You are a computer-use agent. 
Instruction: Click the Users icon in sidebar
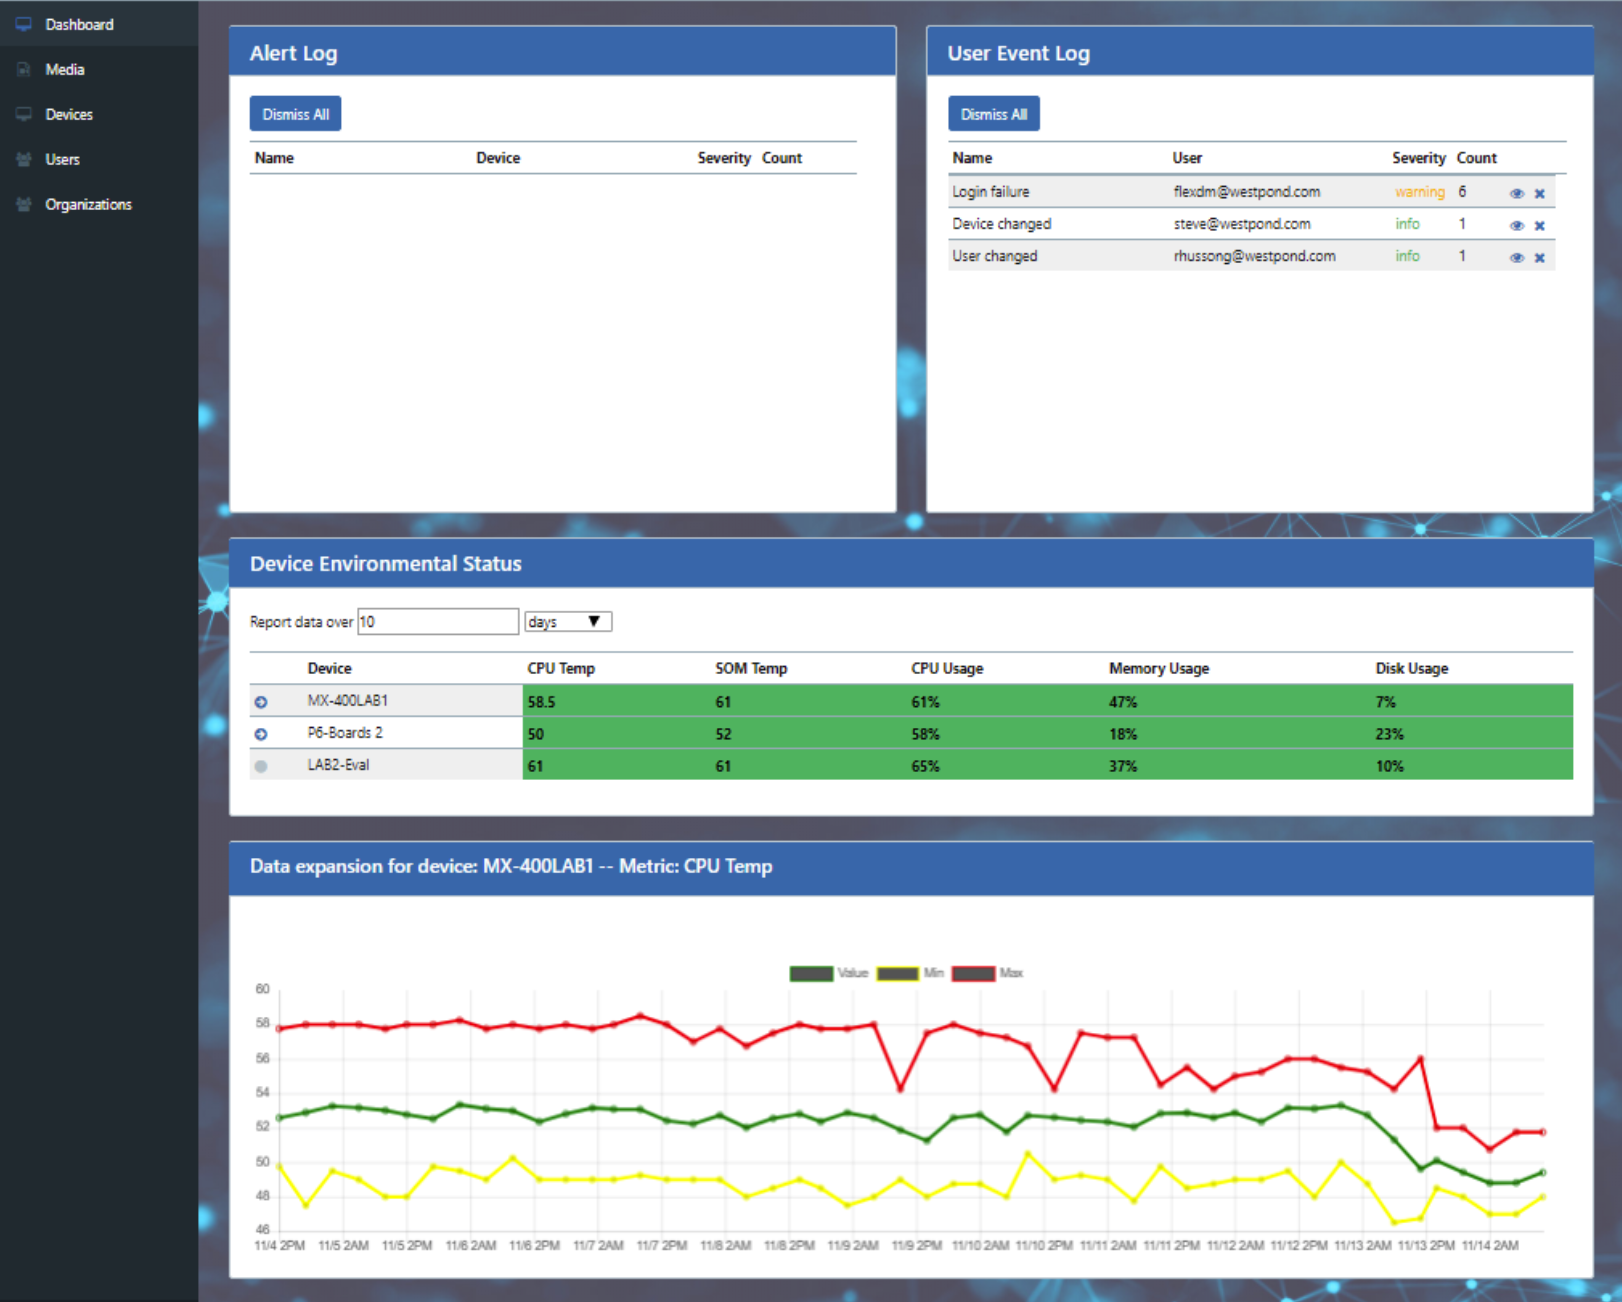tap(24, 159)
